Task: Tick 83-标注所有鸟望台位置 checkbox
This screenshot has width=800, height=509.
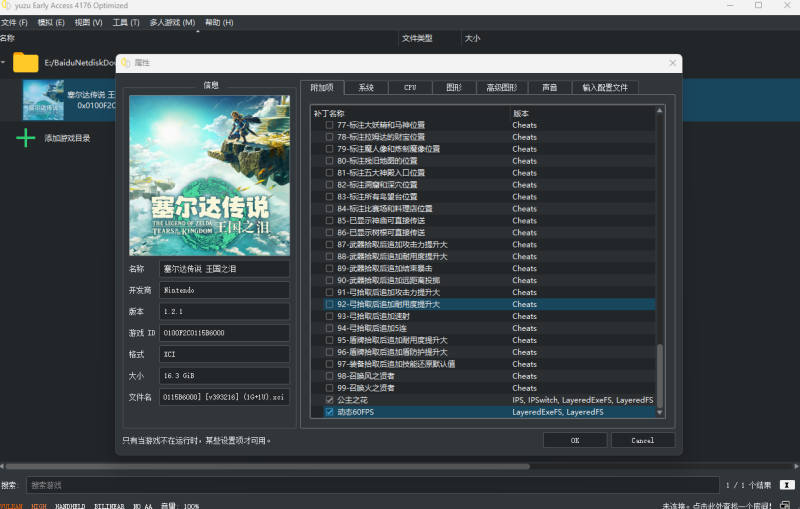Action: click(x=329, y=196)
